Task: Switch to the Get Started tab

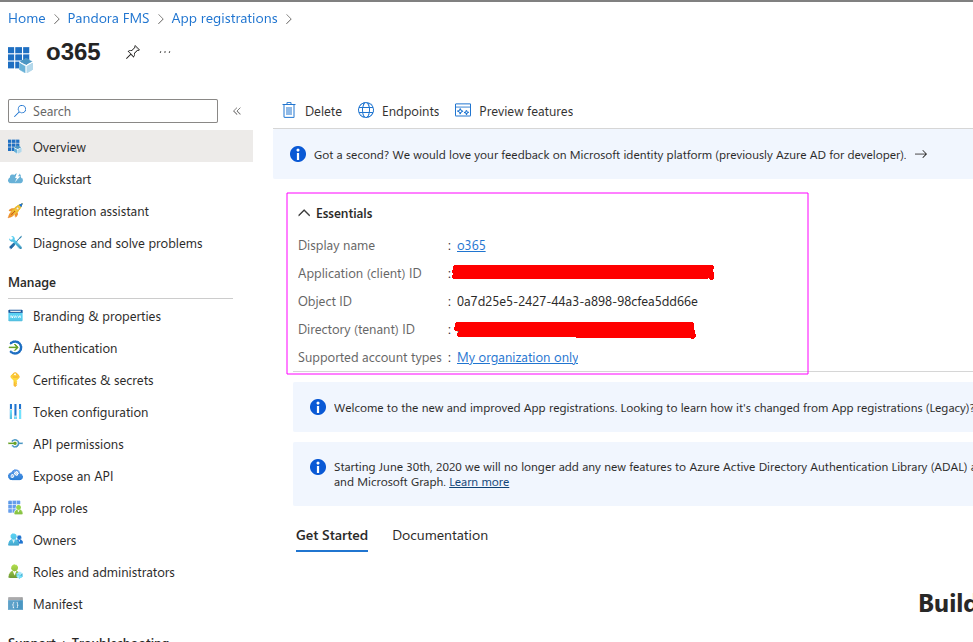Action: click(332, 535)
